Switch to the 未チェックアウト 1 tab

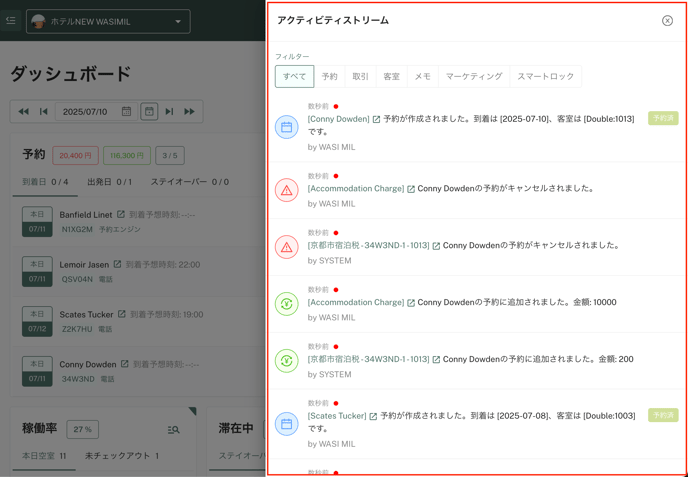(122, 456)
